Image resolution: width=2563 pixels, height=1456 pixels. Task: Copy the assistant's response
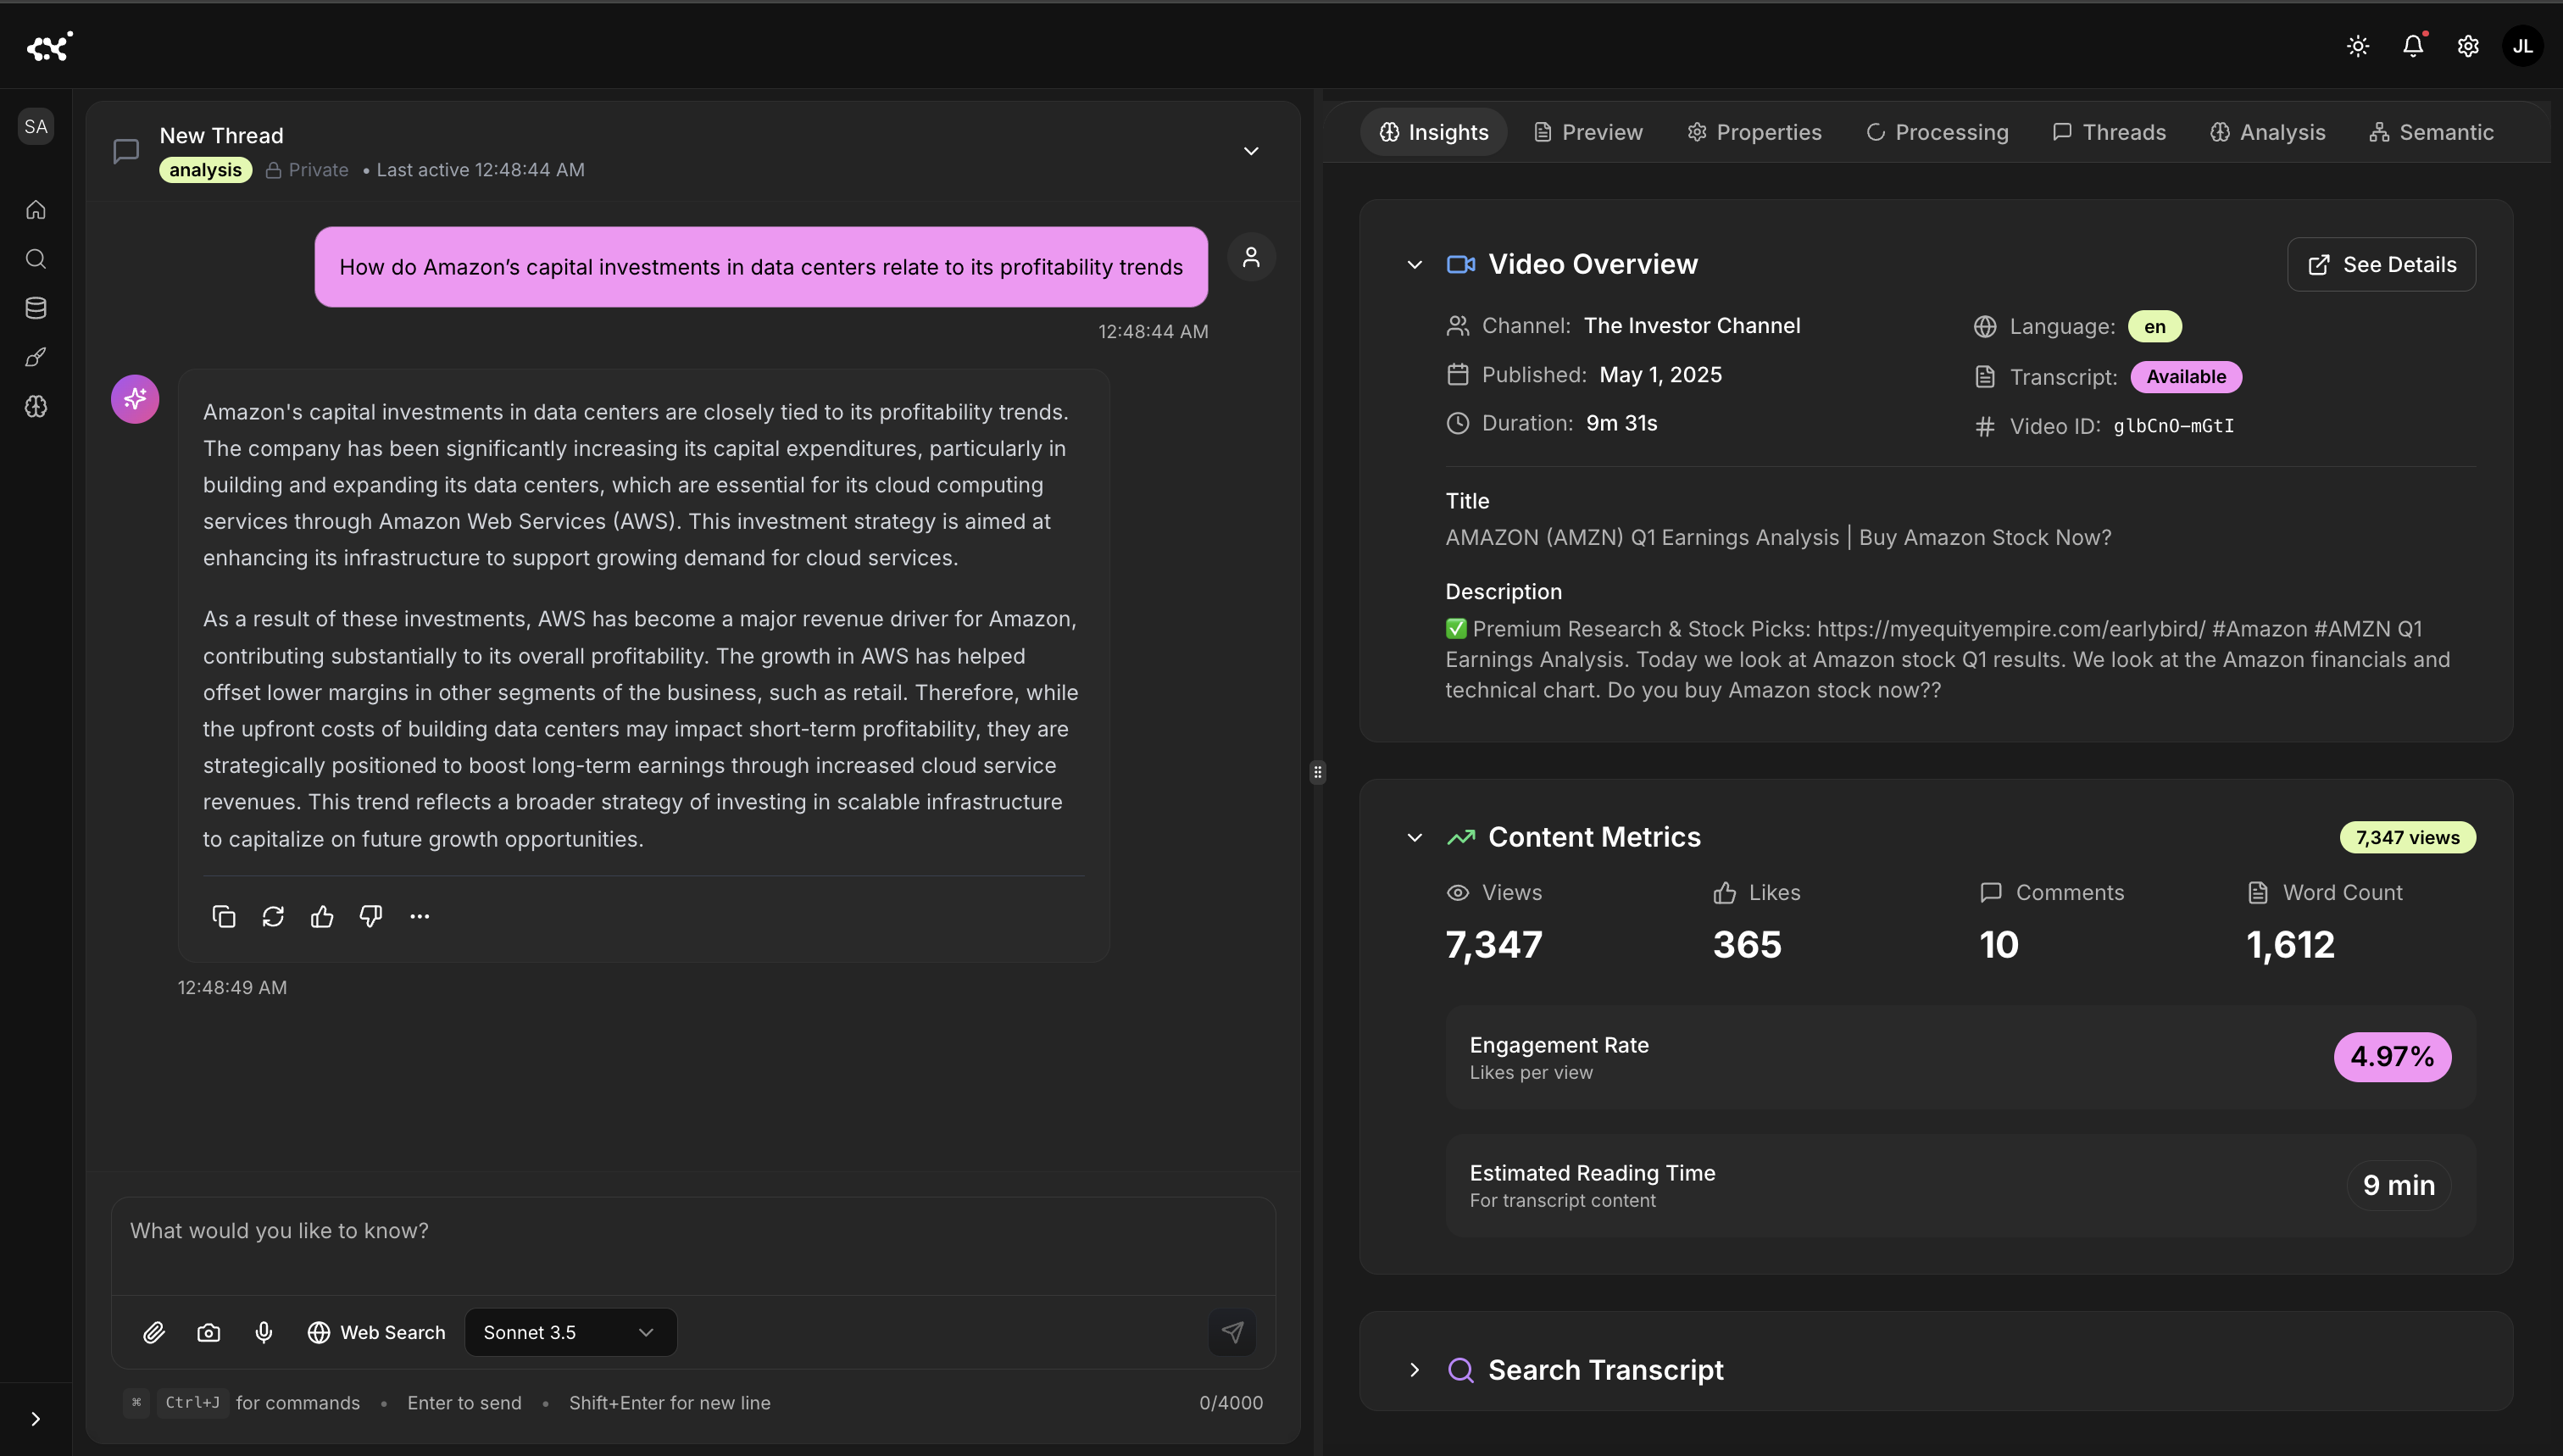pos(224,916)
